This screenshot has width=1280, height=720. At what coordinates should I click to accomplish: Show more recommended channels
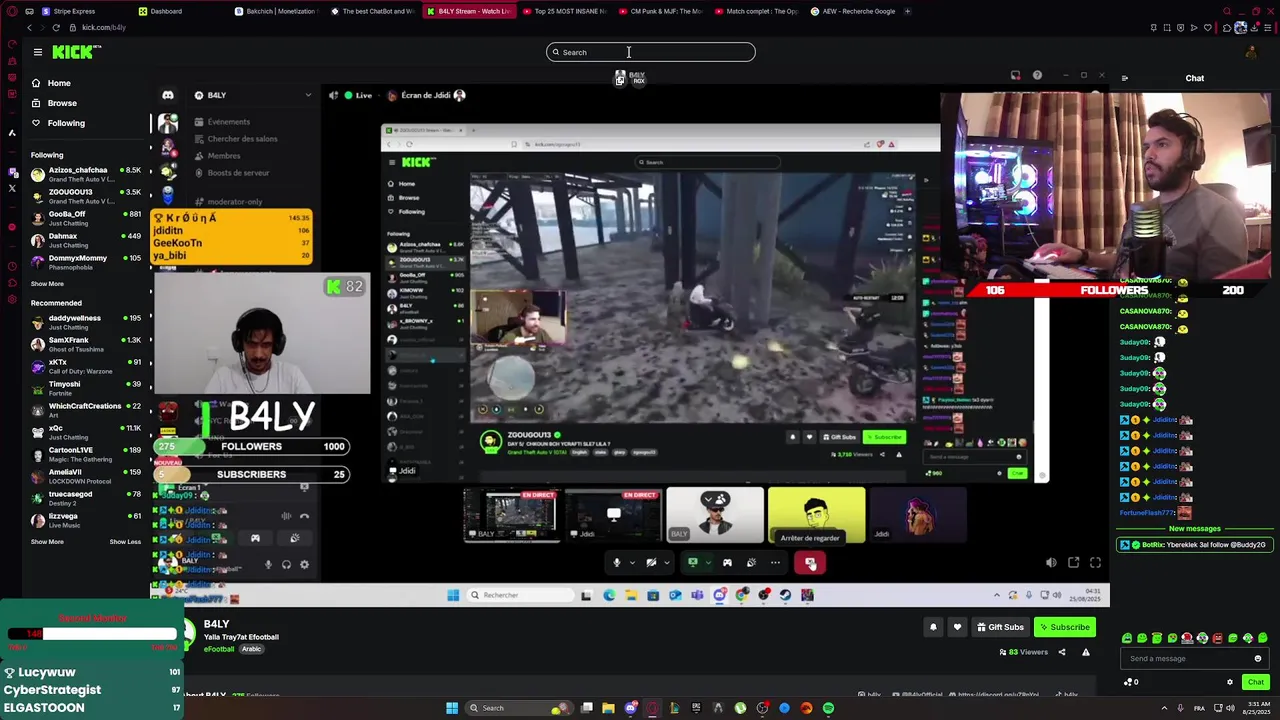(47, 542)
